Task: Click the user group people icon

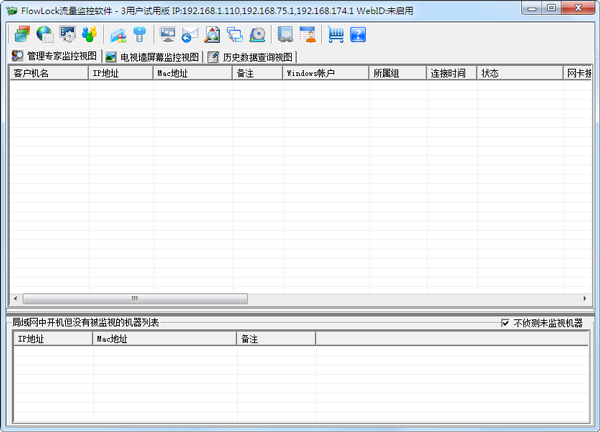Action: [91, 35]
